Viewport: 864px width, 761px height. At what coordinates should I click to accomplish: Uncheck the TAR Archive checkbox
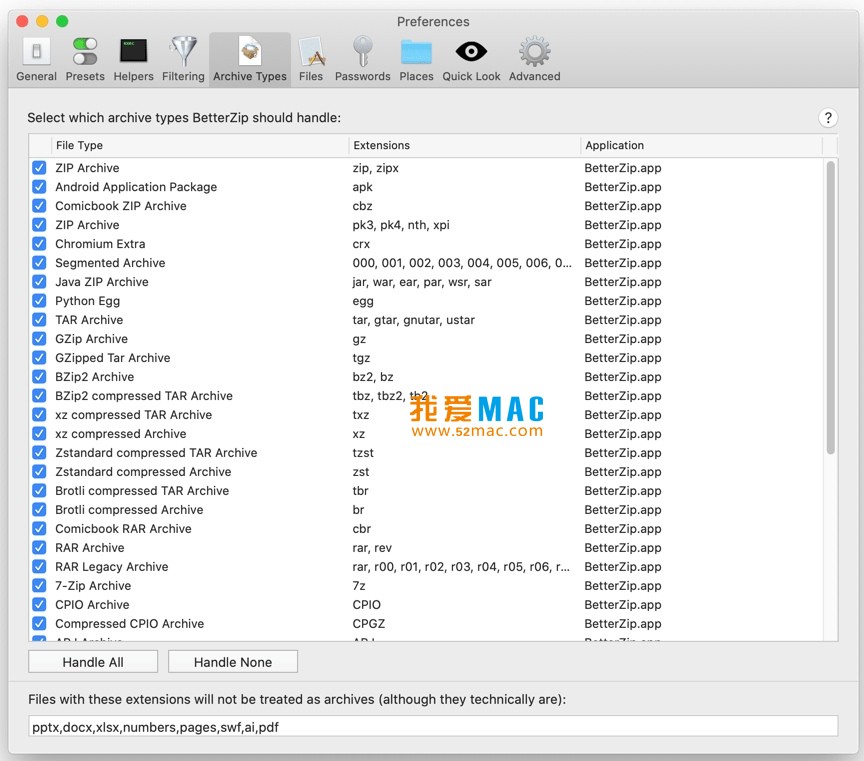pos(39,320)
